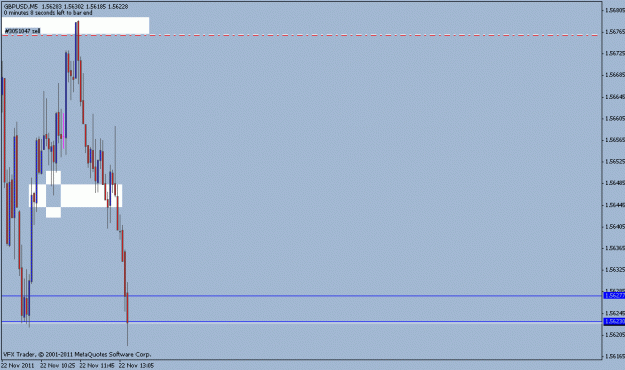This screenshot has width=625, height=370.
Task: Click the 1.56805 price scale label
Action: click(x=615, y=10)
